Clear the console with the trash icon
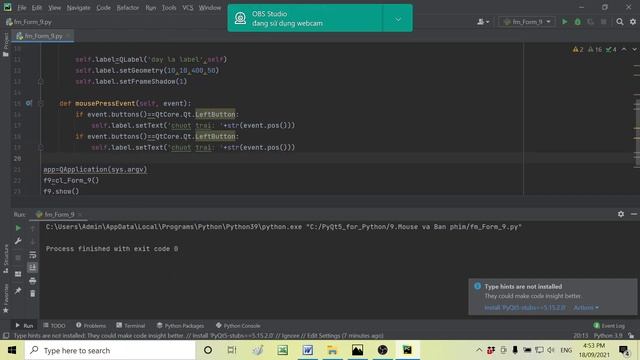Viewport: 640px width, 360px height. pyautogui.click(x=33, y=293)
